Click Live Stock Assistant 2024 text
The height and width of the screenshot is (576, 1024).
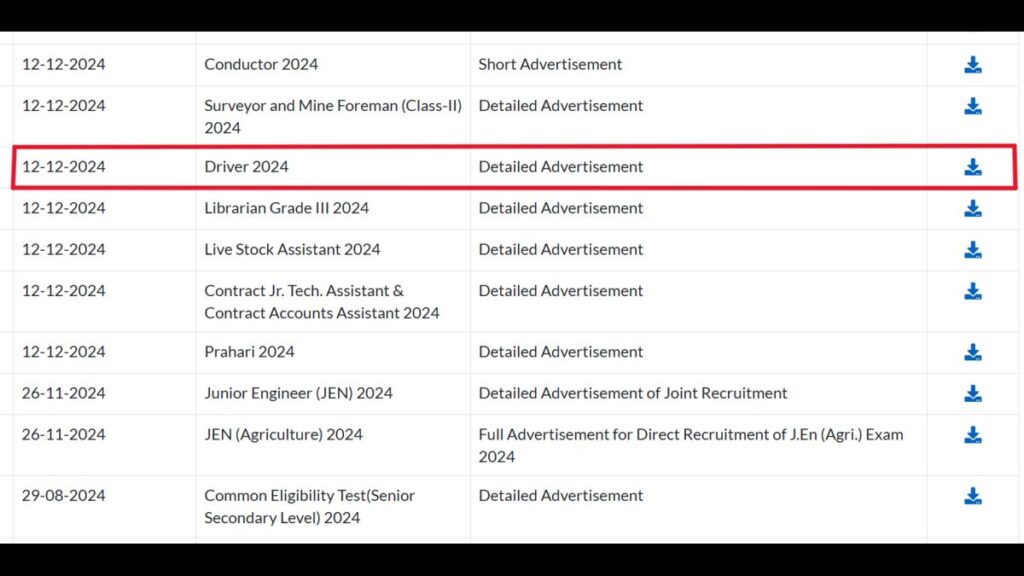click(x=292, y=249)
